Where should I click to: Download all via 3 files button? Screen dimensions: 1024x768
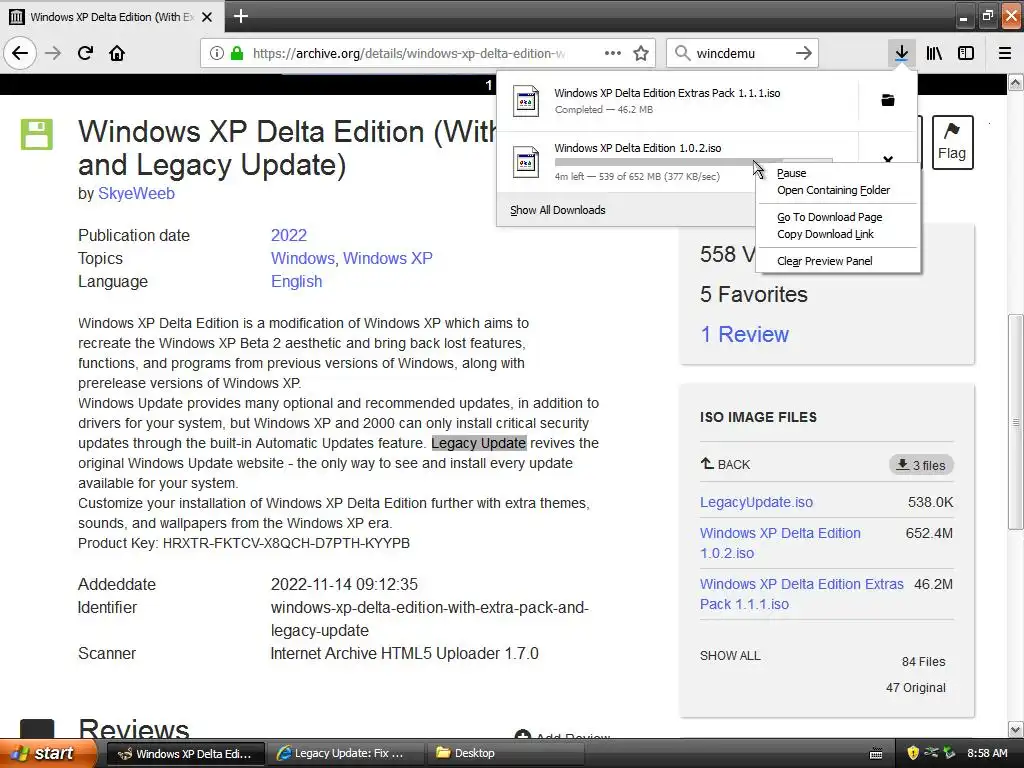[x=921, y=465]
